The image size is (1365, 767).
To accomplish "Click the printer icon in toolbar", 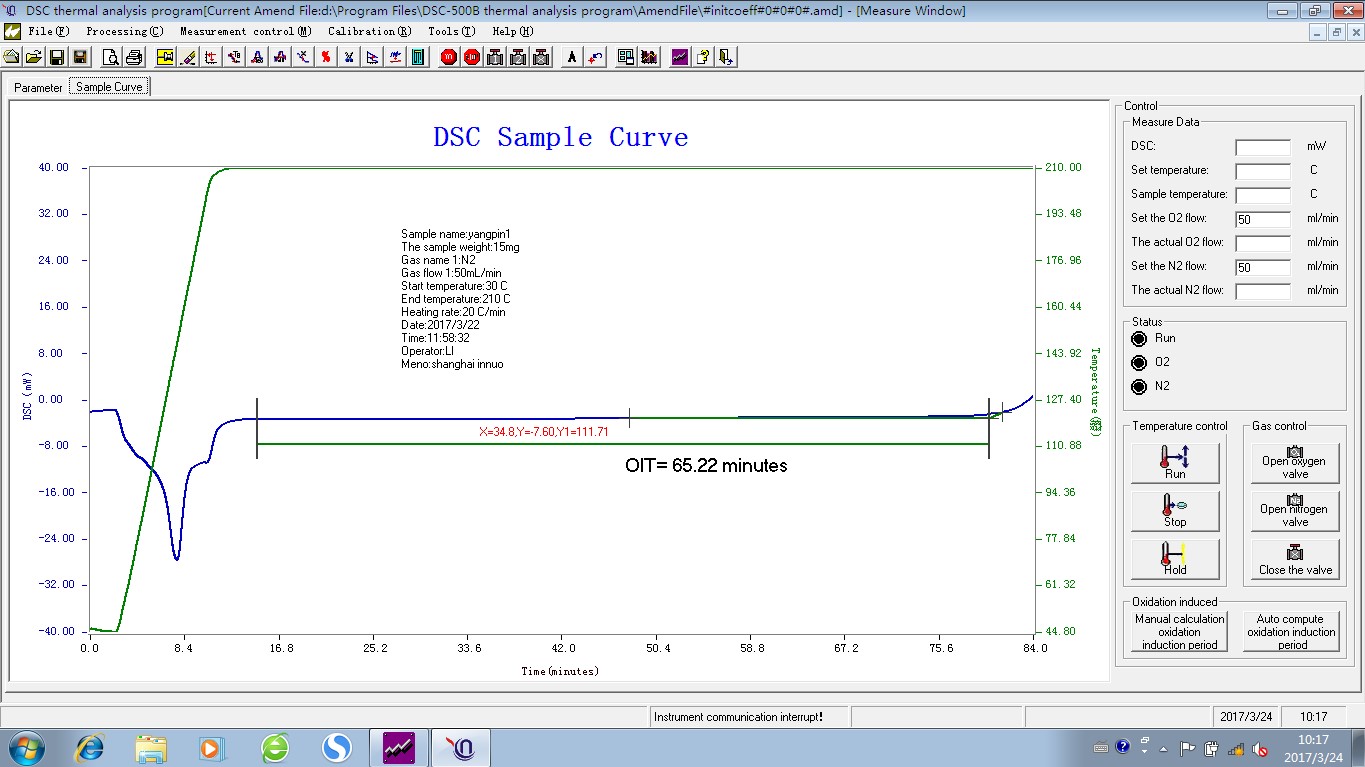I will 134,57.
